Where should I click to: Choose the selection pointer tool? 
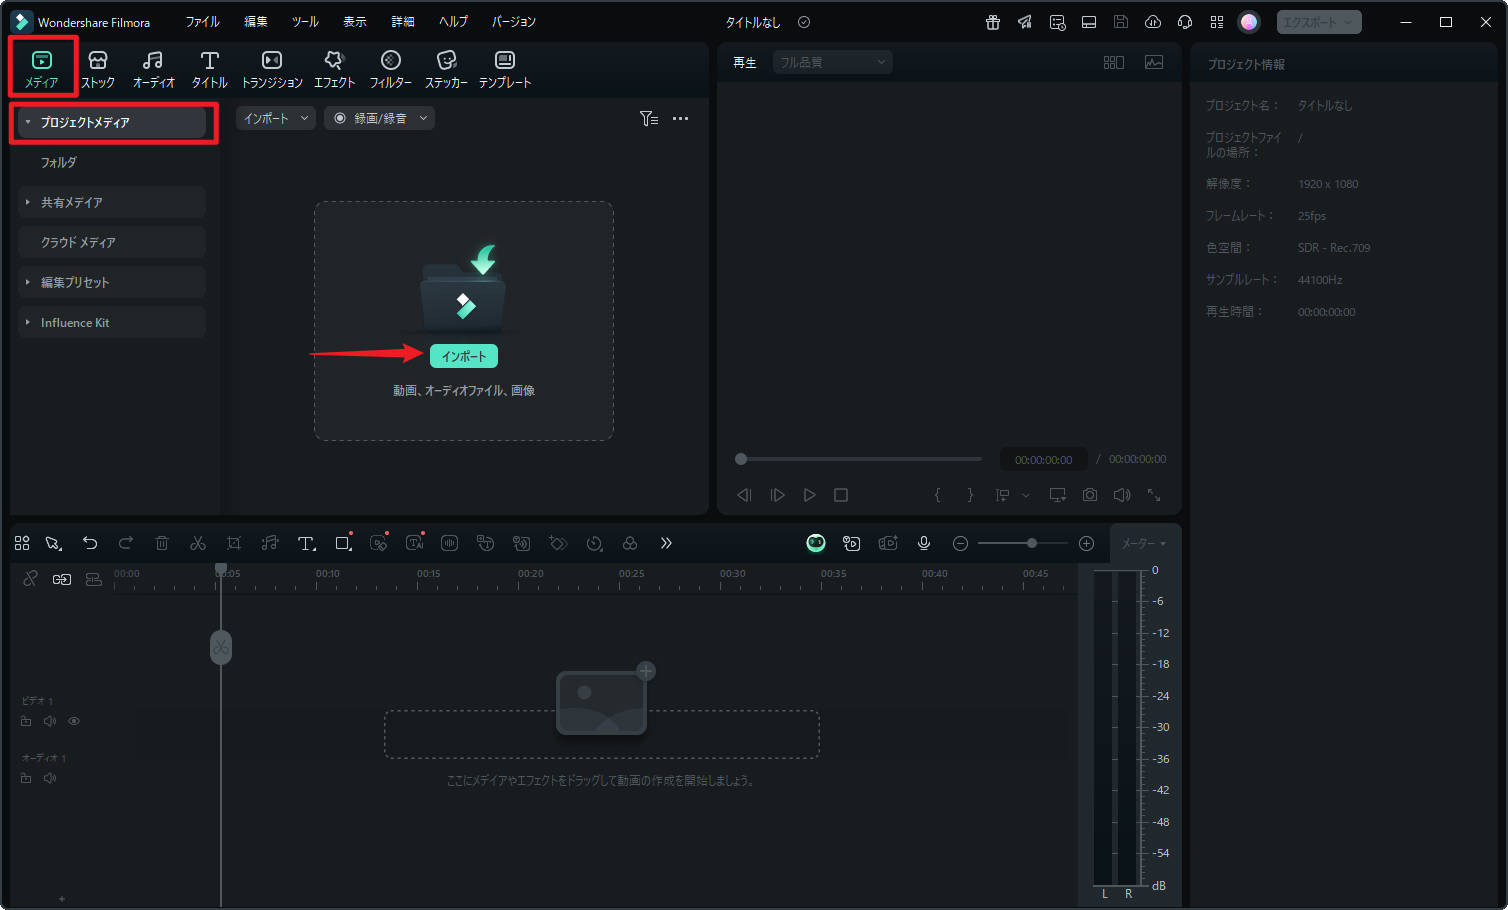pyautogui.click(x=54, y=543)
